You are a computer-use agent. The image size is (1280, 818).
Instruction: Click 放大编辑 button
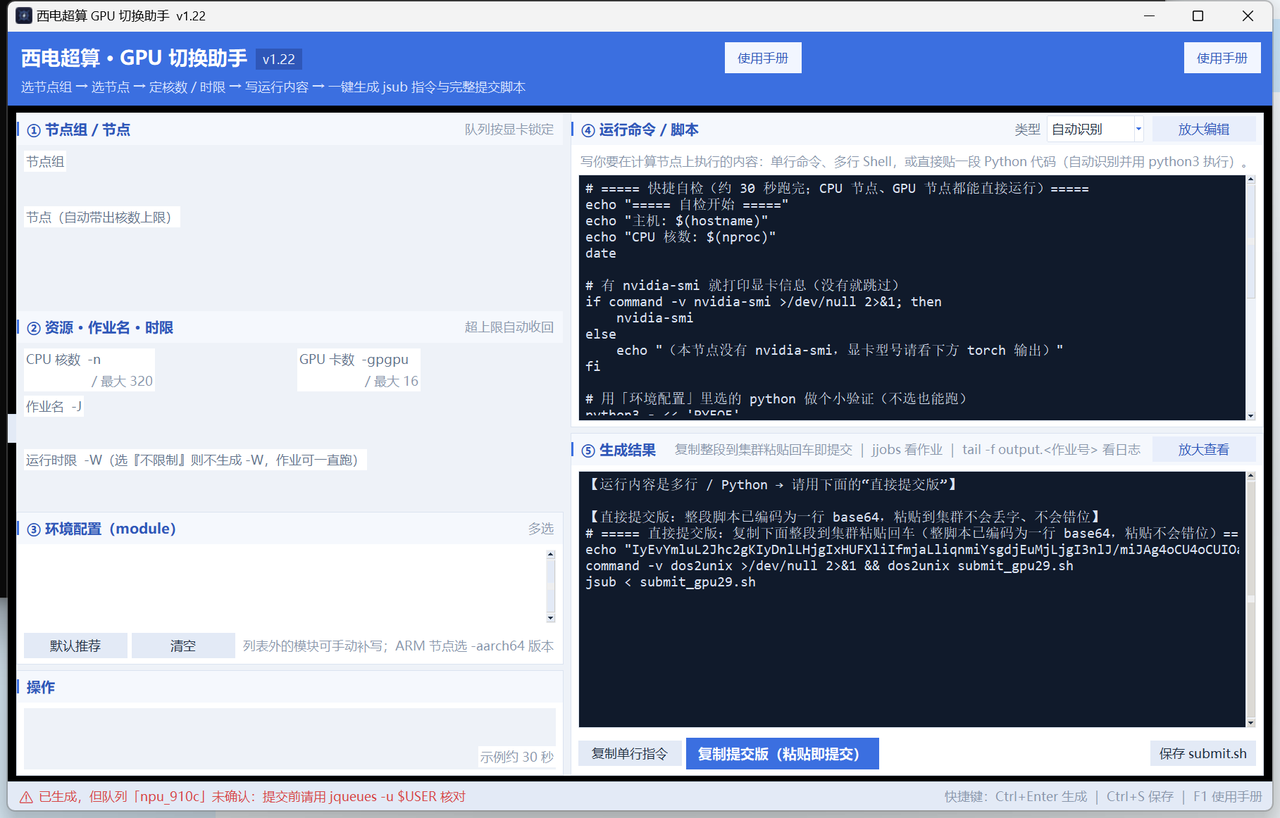point(1203,129)
